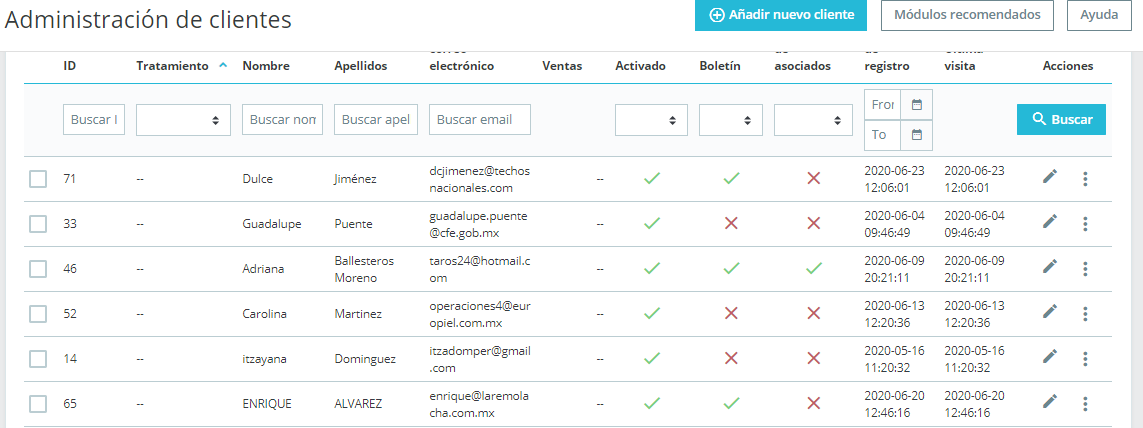
Task: Click the calendar icon beside the From date
Action: pyautogui.click(x=916, y=104)
